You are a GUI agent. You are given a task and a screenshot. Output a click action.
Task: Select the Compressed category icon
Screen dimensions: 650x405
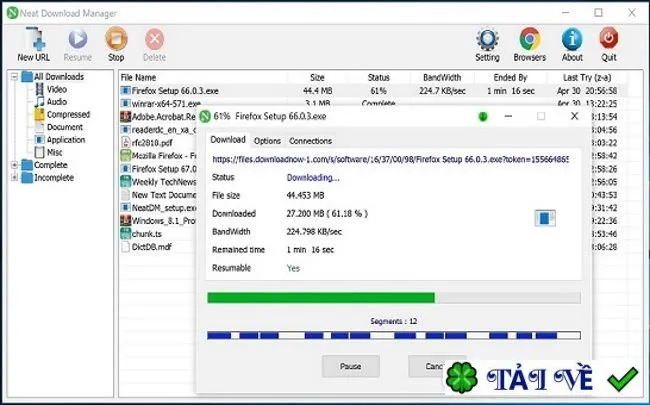click(39, 114)
